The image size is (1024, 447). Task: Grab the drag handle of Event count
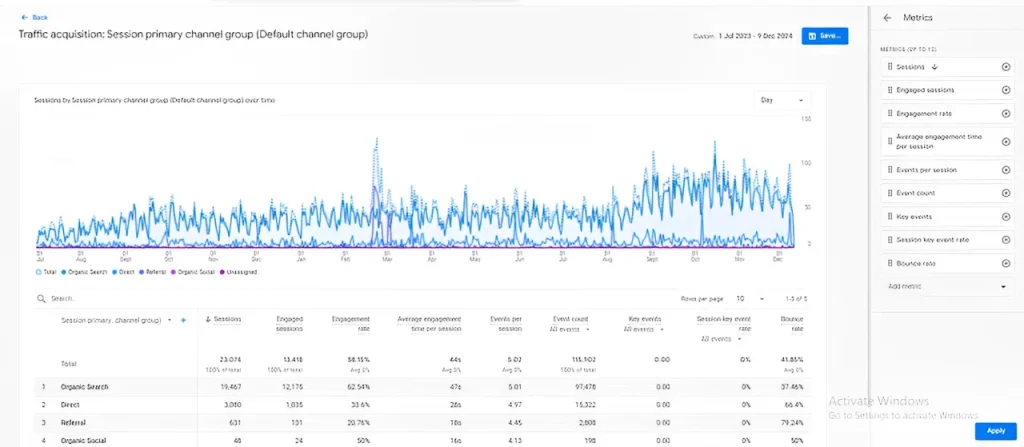click(888, 192)
